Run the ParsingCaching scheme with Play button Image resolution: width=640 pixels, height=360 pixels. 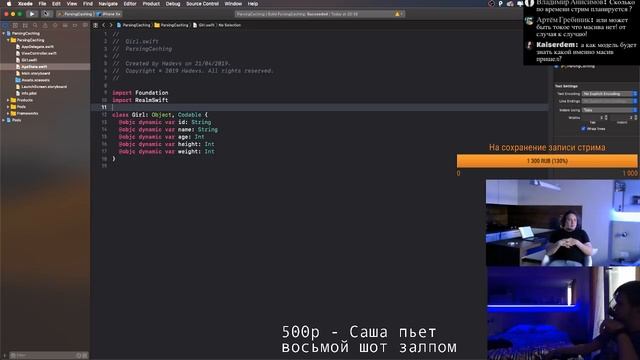[x=32, y=14]
